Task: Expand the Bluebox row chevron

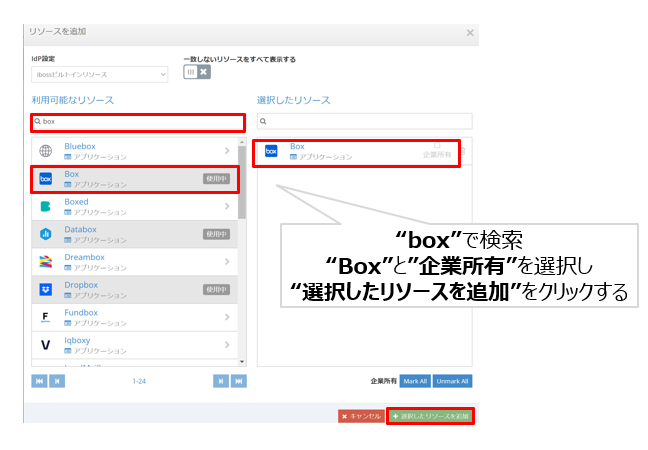Action: click(227, 151)
